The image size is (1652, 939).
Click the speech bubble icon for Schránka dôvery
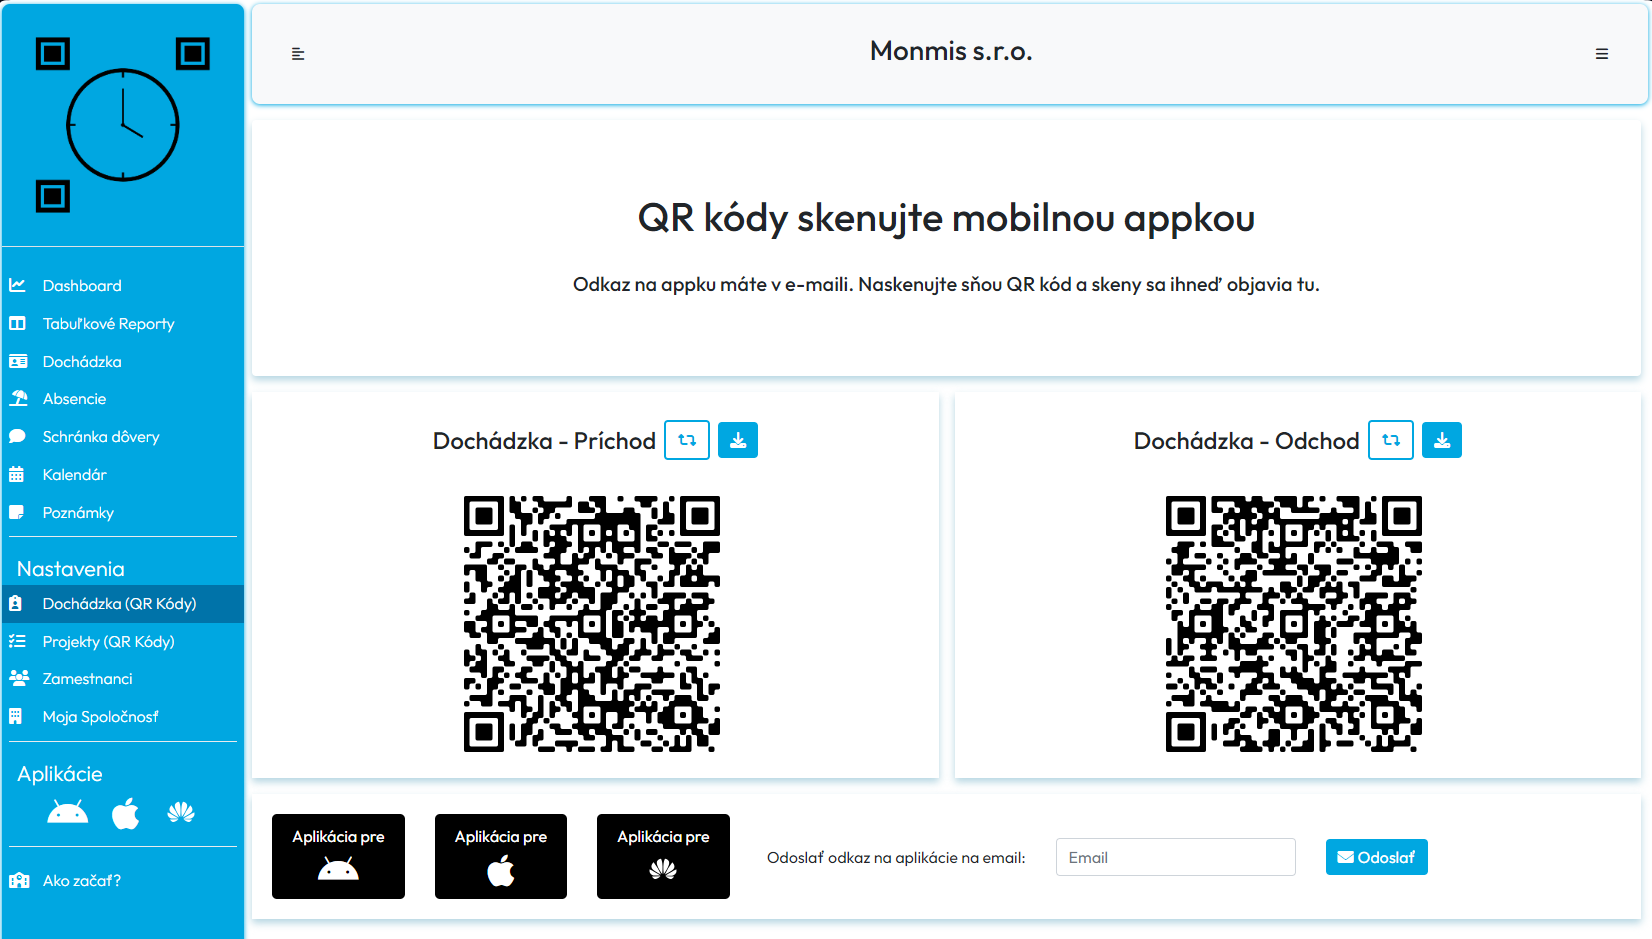(17, 436)
